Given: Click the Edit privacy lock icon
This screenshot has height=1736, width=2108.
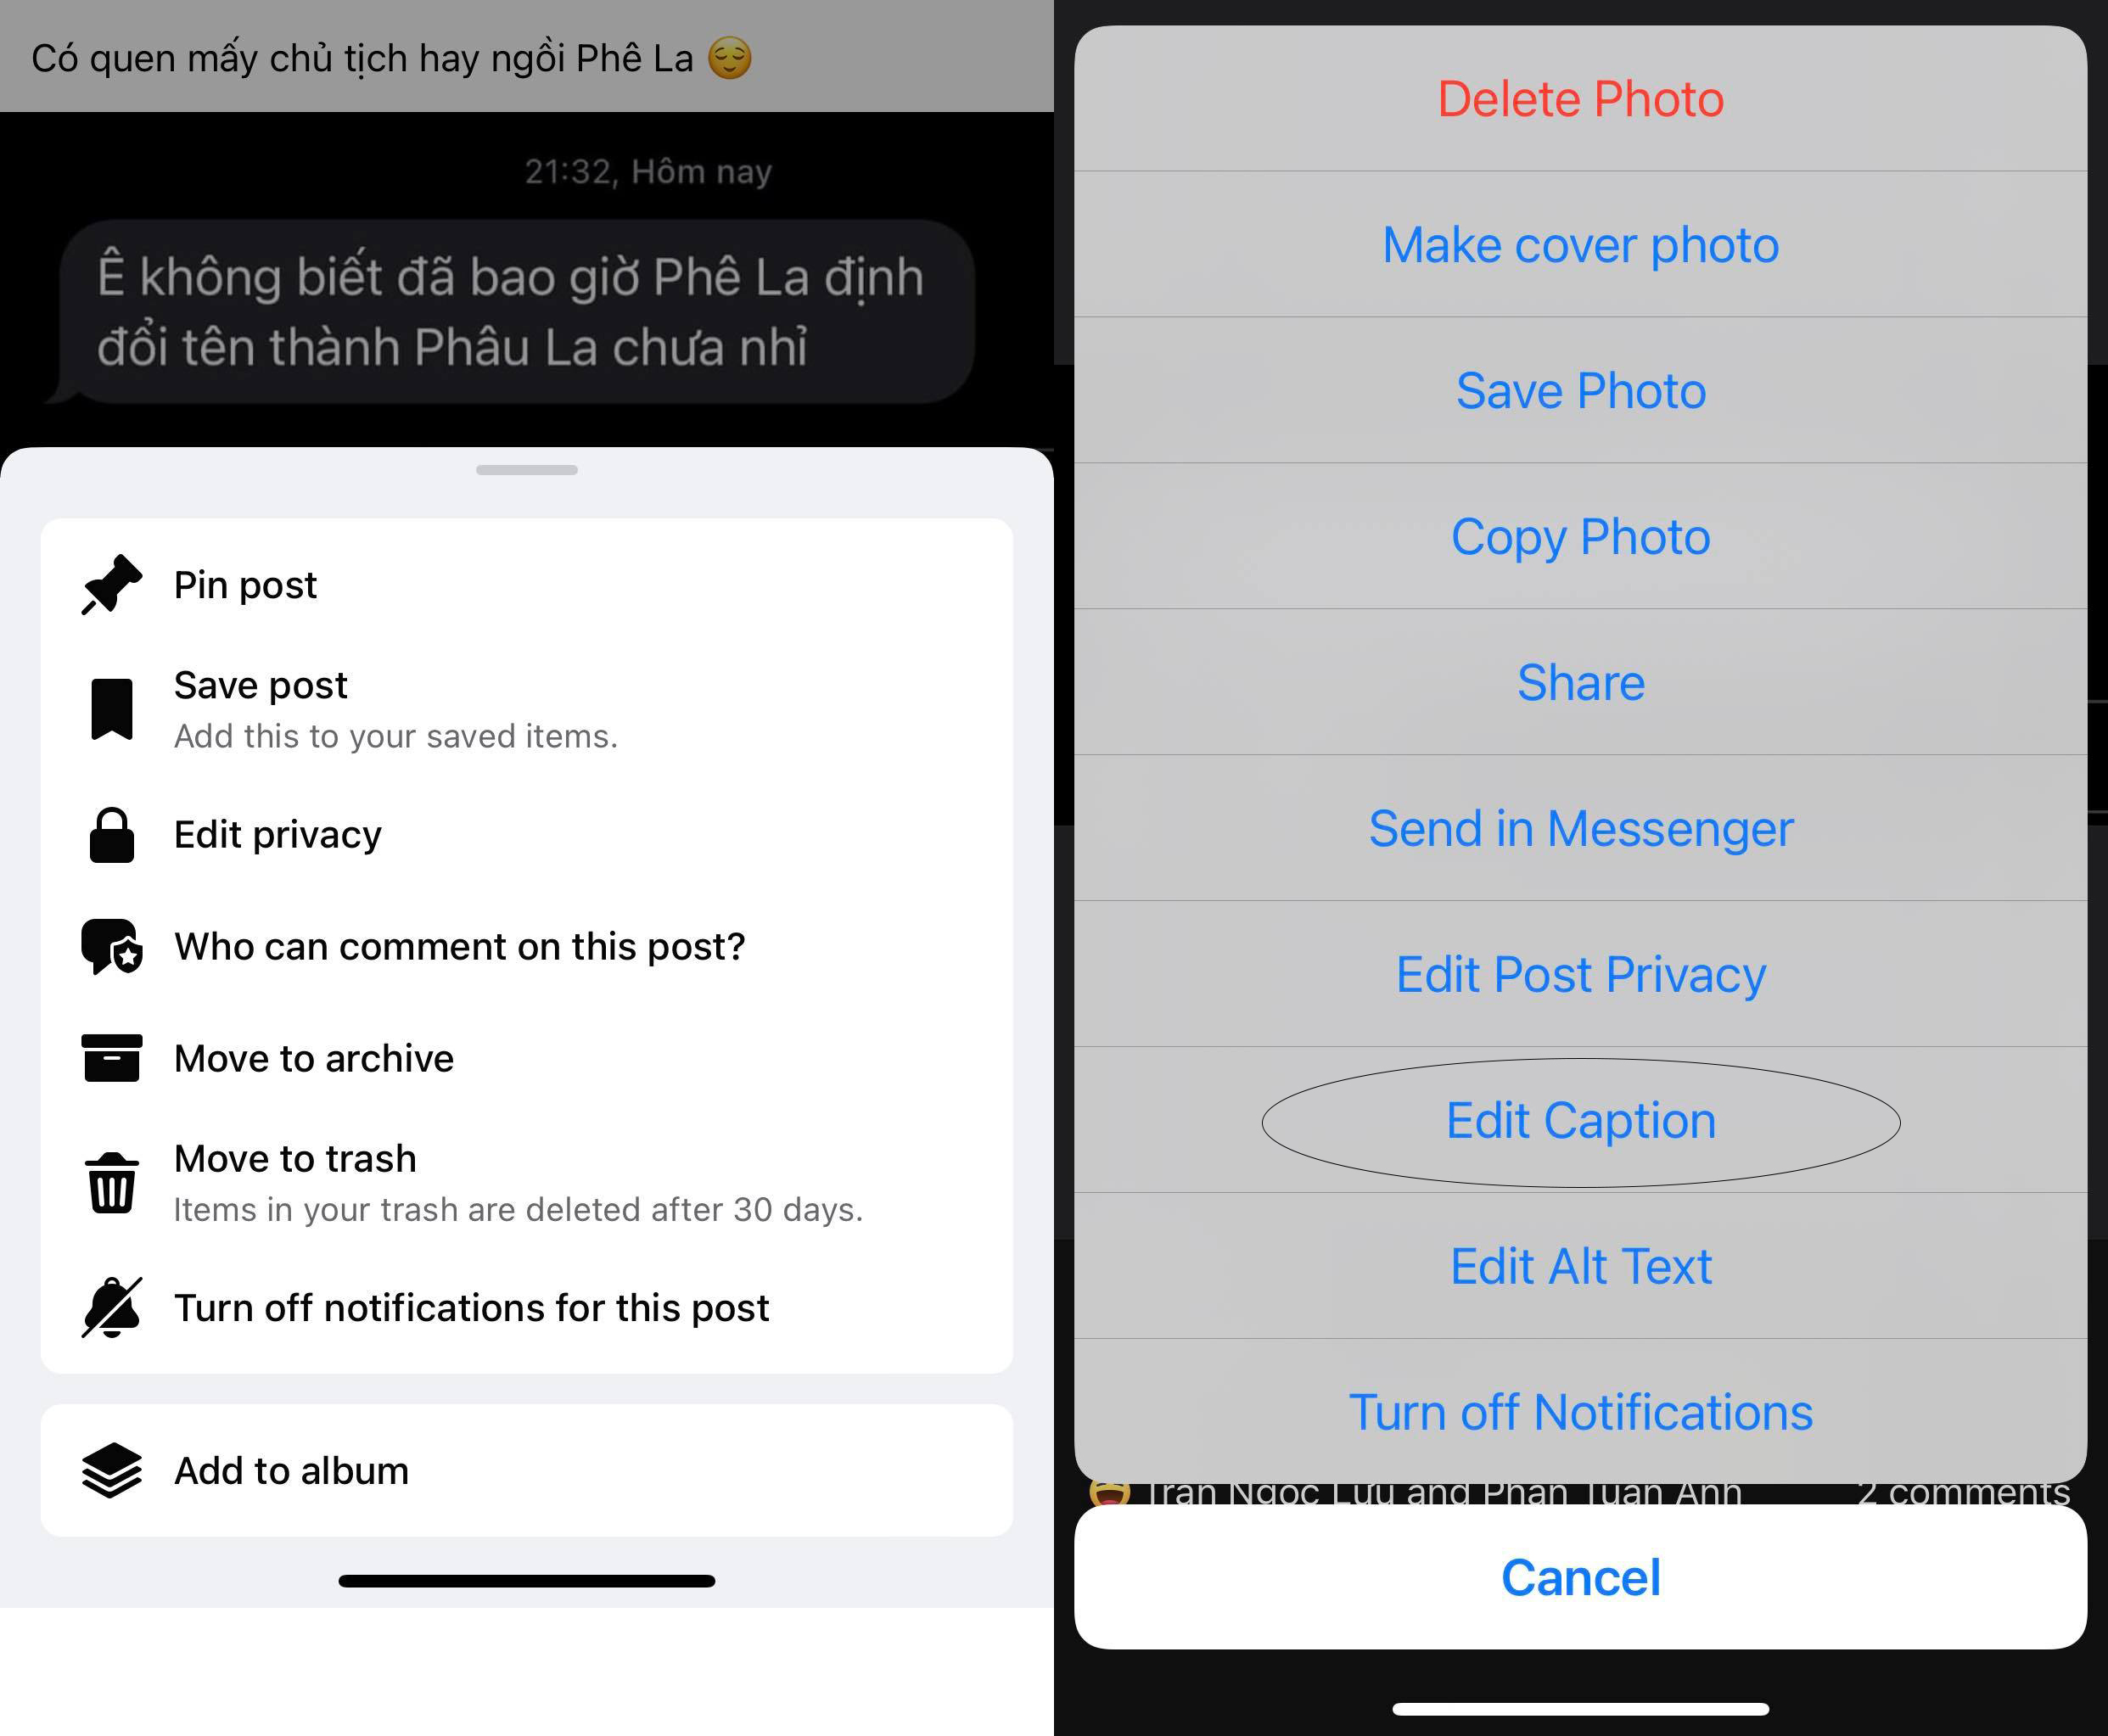Looking at the screenshot, I should click(110, 837).
